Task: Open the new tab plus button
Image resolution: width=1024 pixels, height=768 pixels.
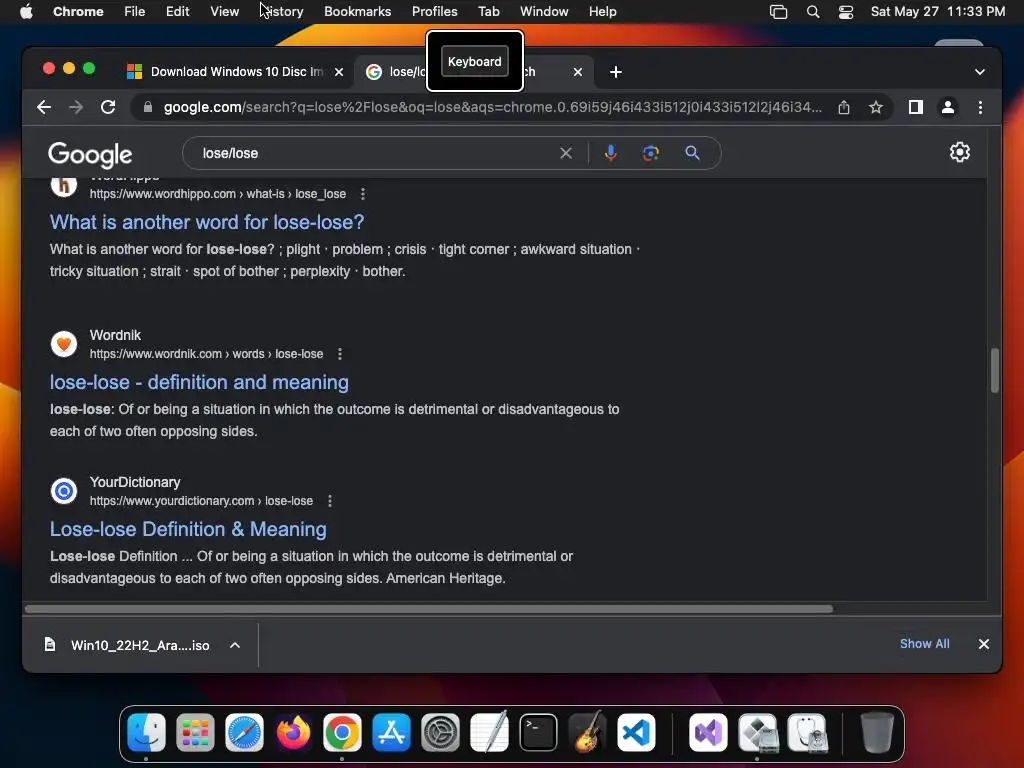Action: tap(615, 72)
